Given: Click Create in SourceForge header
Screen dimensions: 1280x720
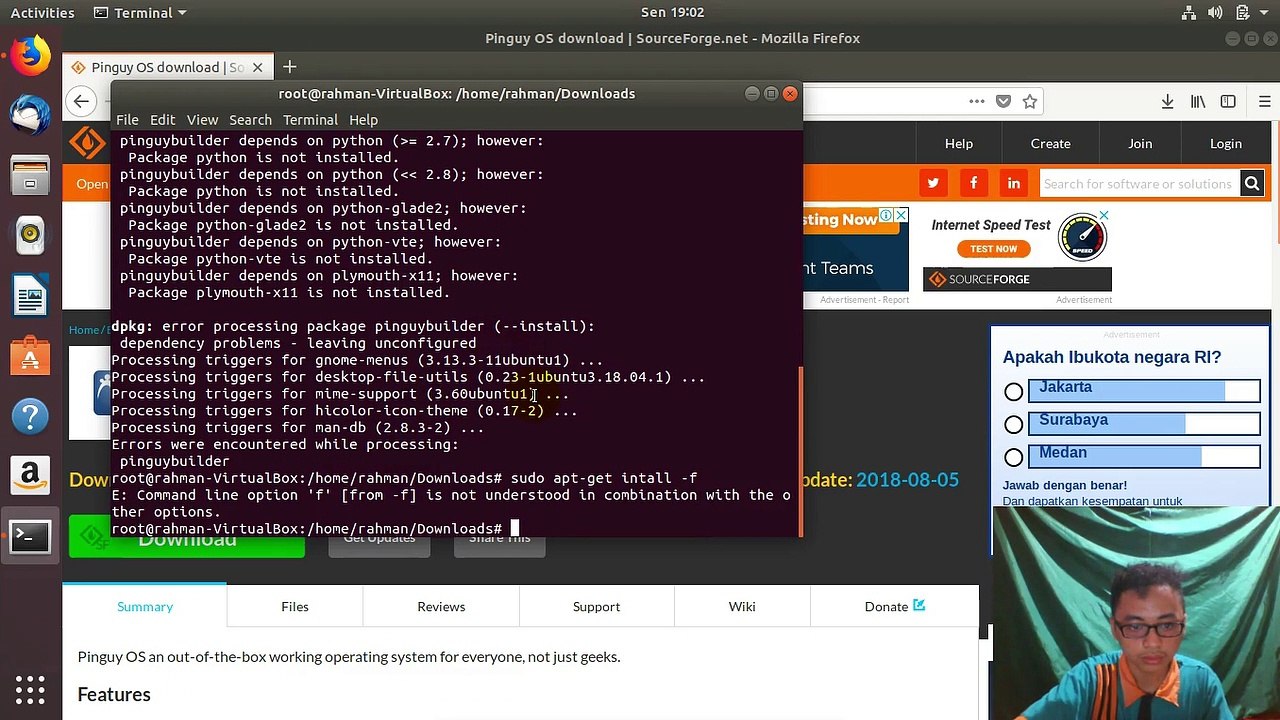Looking at the screenshot, I should (1050, 143).
